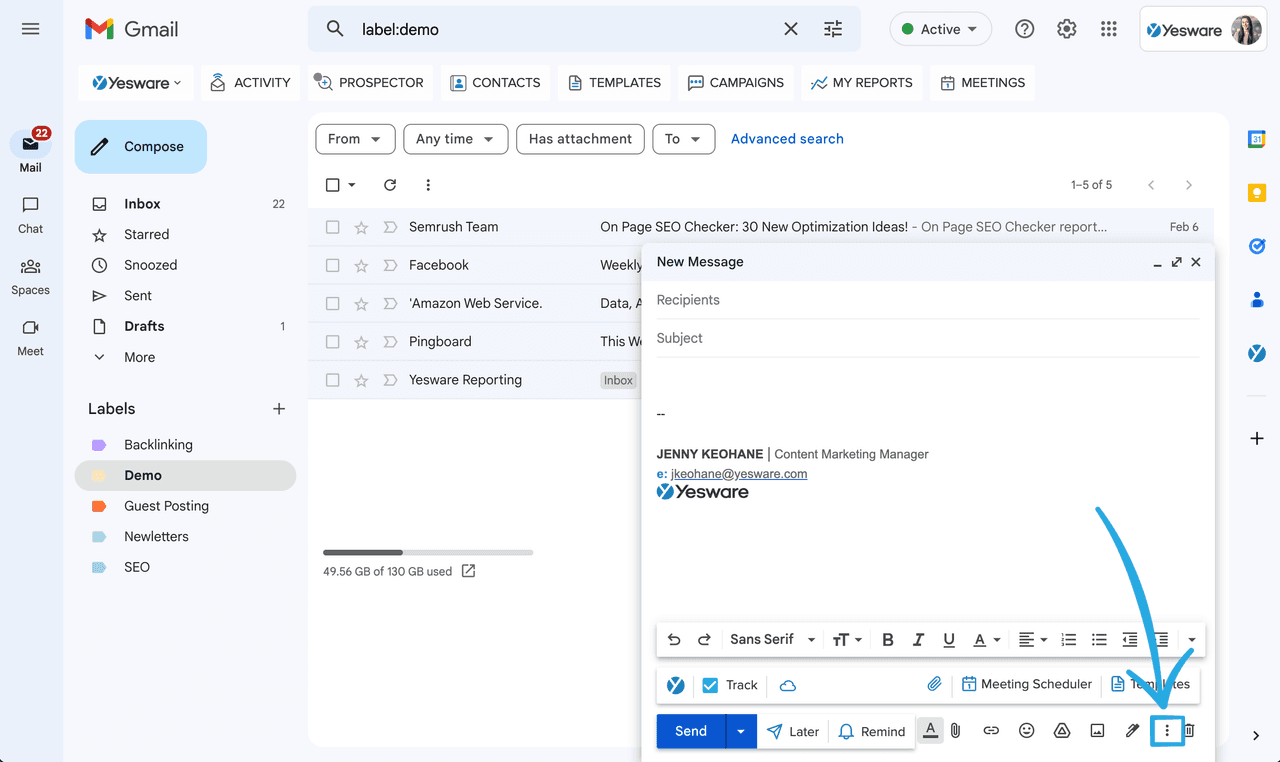Open the text color picker

[986, 640]
